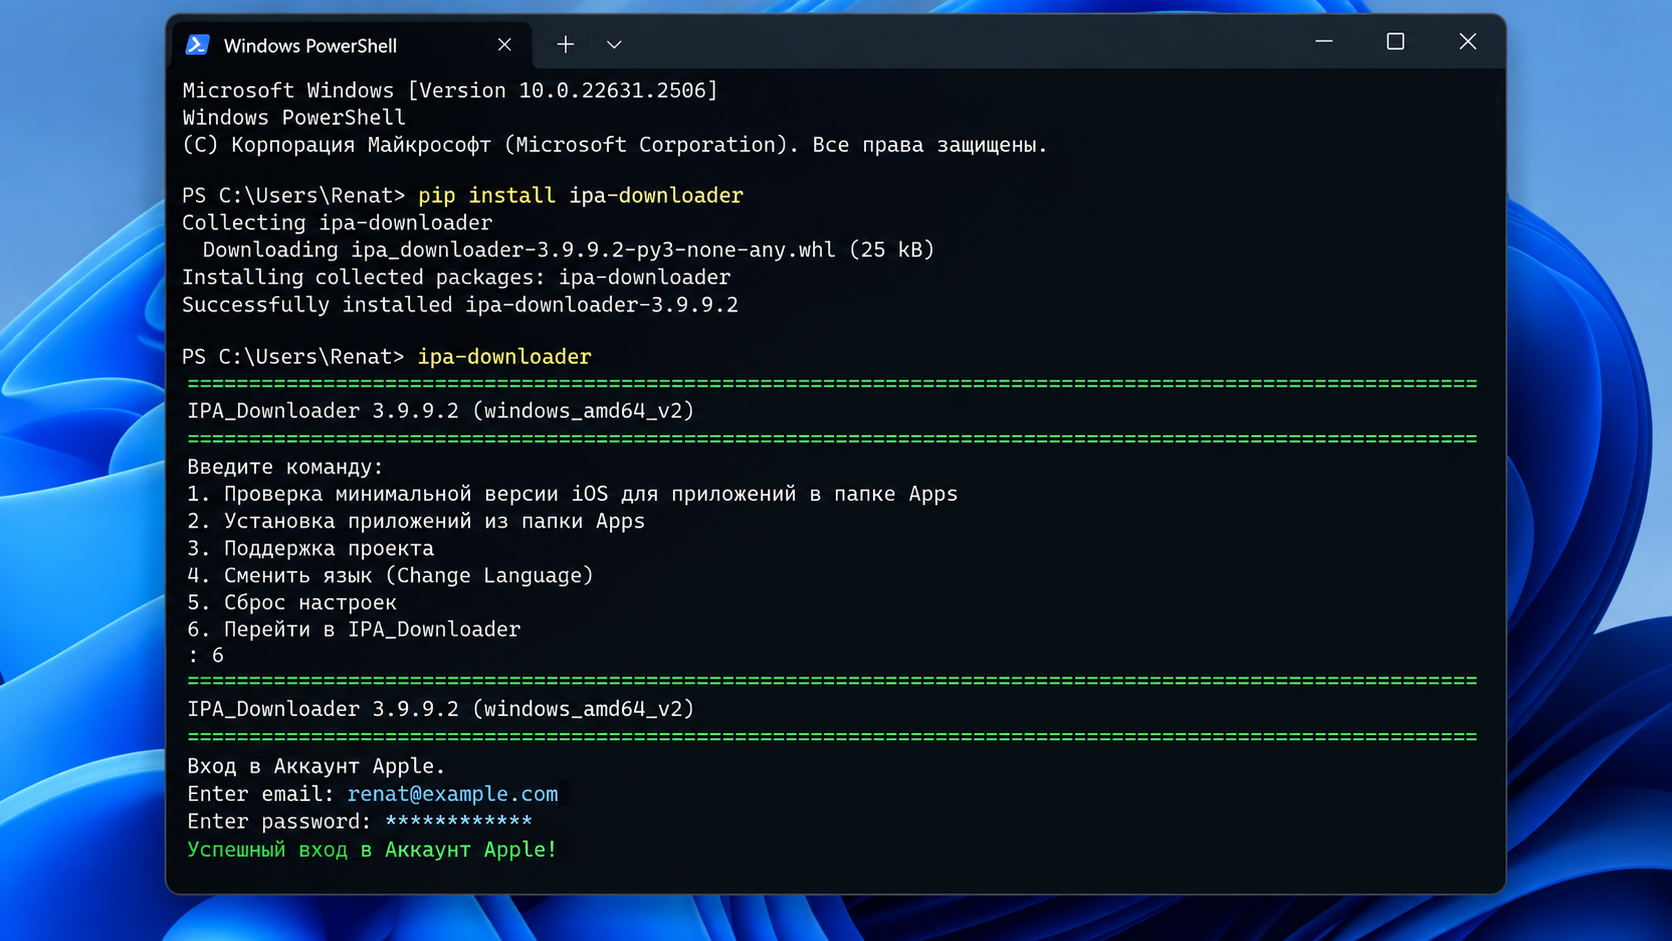Click the masked password asterisks
The image size is (1672, 941).
458,822
